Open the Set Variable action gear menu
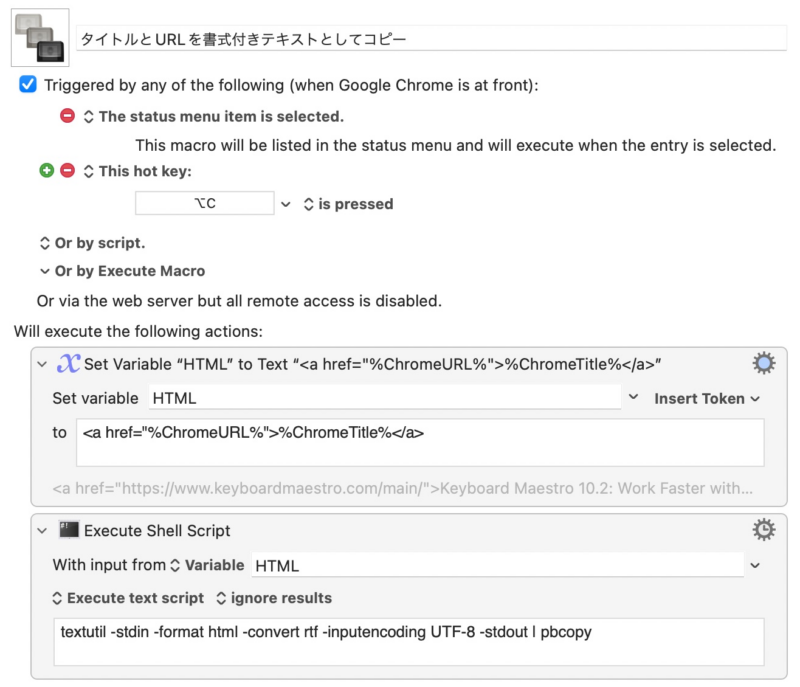Viewport: 800px width, 687px height. [x=764, y=363]
